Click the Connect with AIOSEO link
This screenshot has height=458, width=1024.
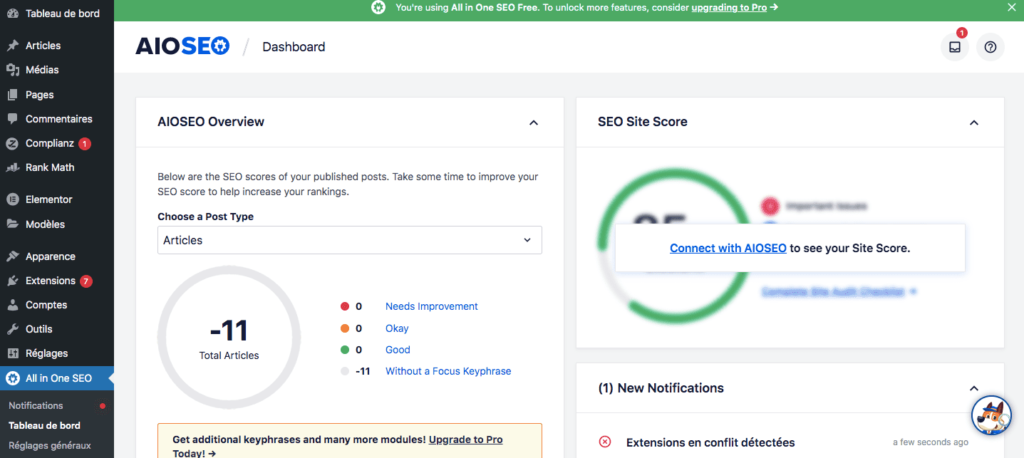tap(728, 248)
